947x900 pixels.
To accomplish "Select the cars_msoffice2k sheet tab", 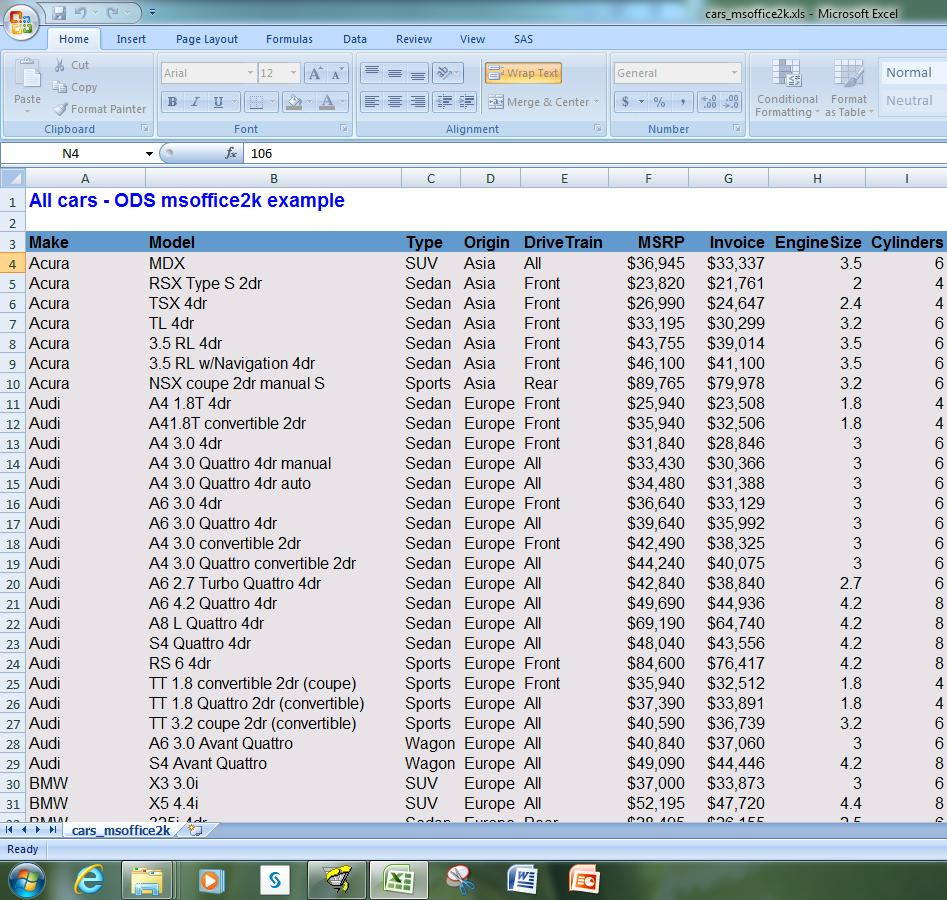I will point(120,830).
